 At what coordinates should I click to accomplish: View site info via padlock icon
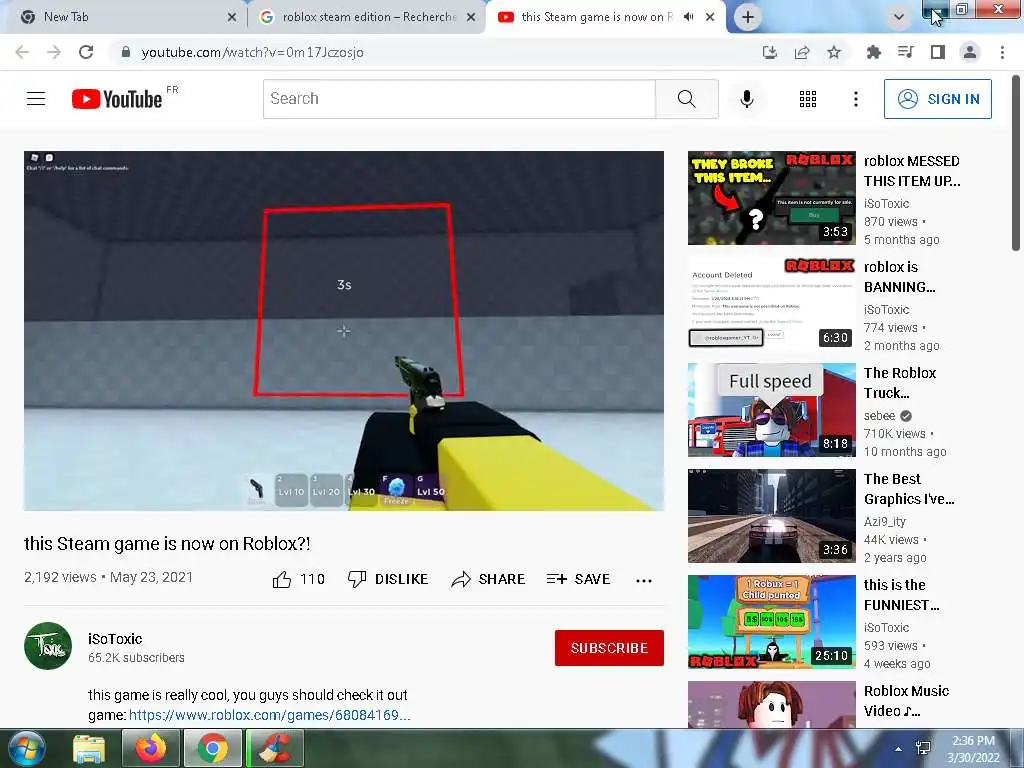(126, 52)
